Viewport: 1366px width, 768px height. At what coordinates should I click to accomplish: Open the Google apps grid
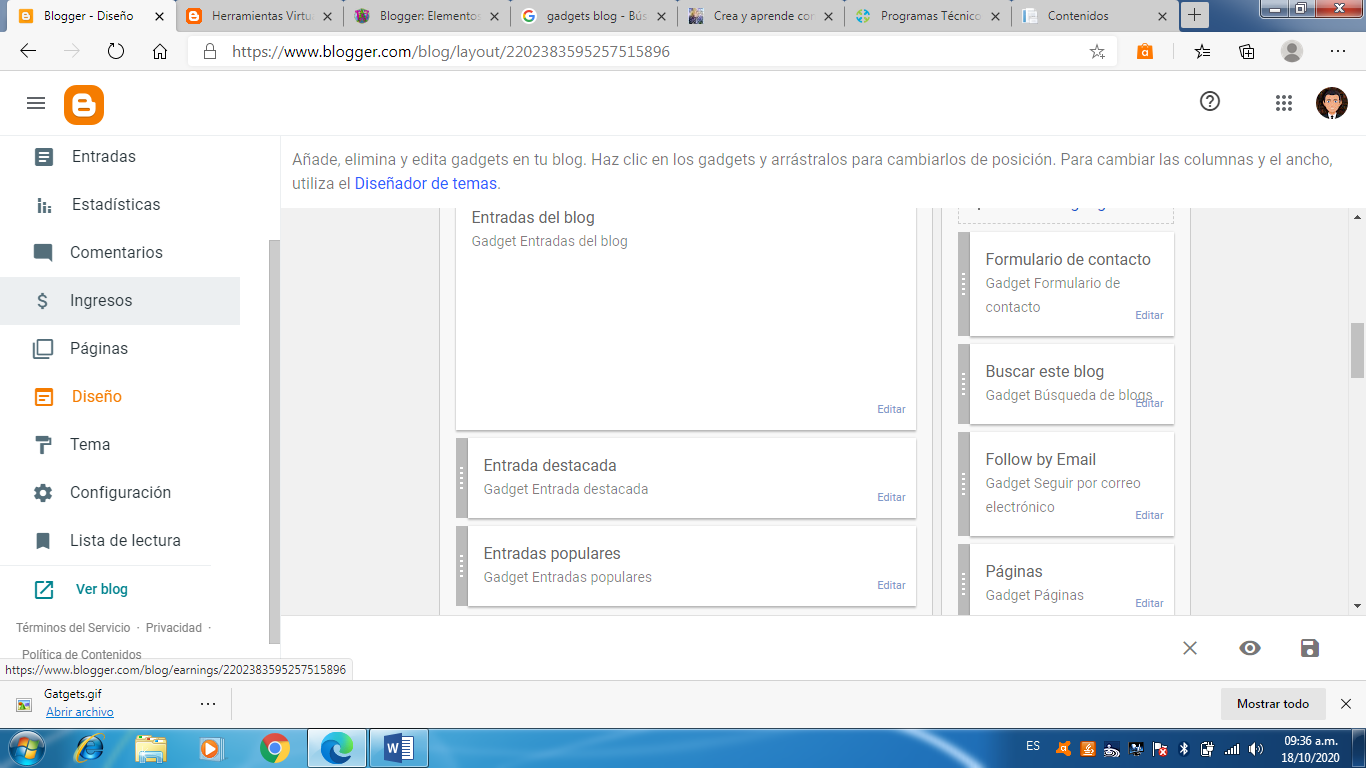(1284, 102)
